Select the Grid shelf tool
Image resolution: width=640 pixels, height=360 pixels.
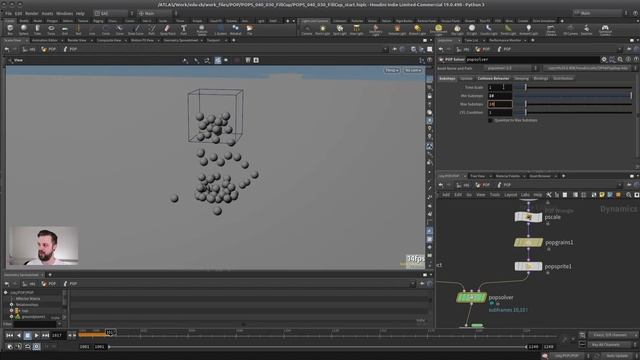tap(64, 29)
